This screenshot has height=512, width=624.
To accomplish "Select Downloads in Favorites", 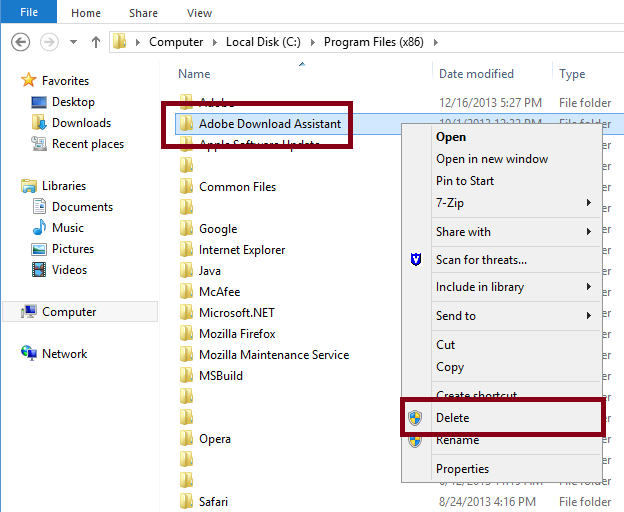I will coord(81,123).
